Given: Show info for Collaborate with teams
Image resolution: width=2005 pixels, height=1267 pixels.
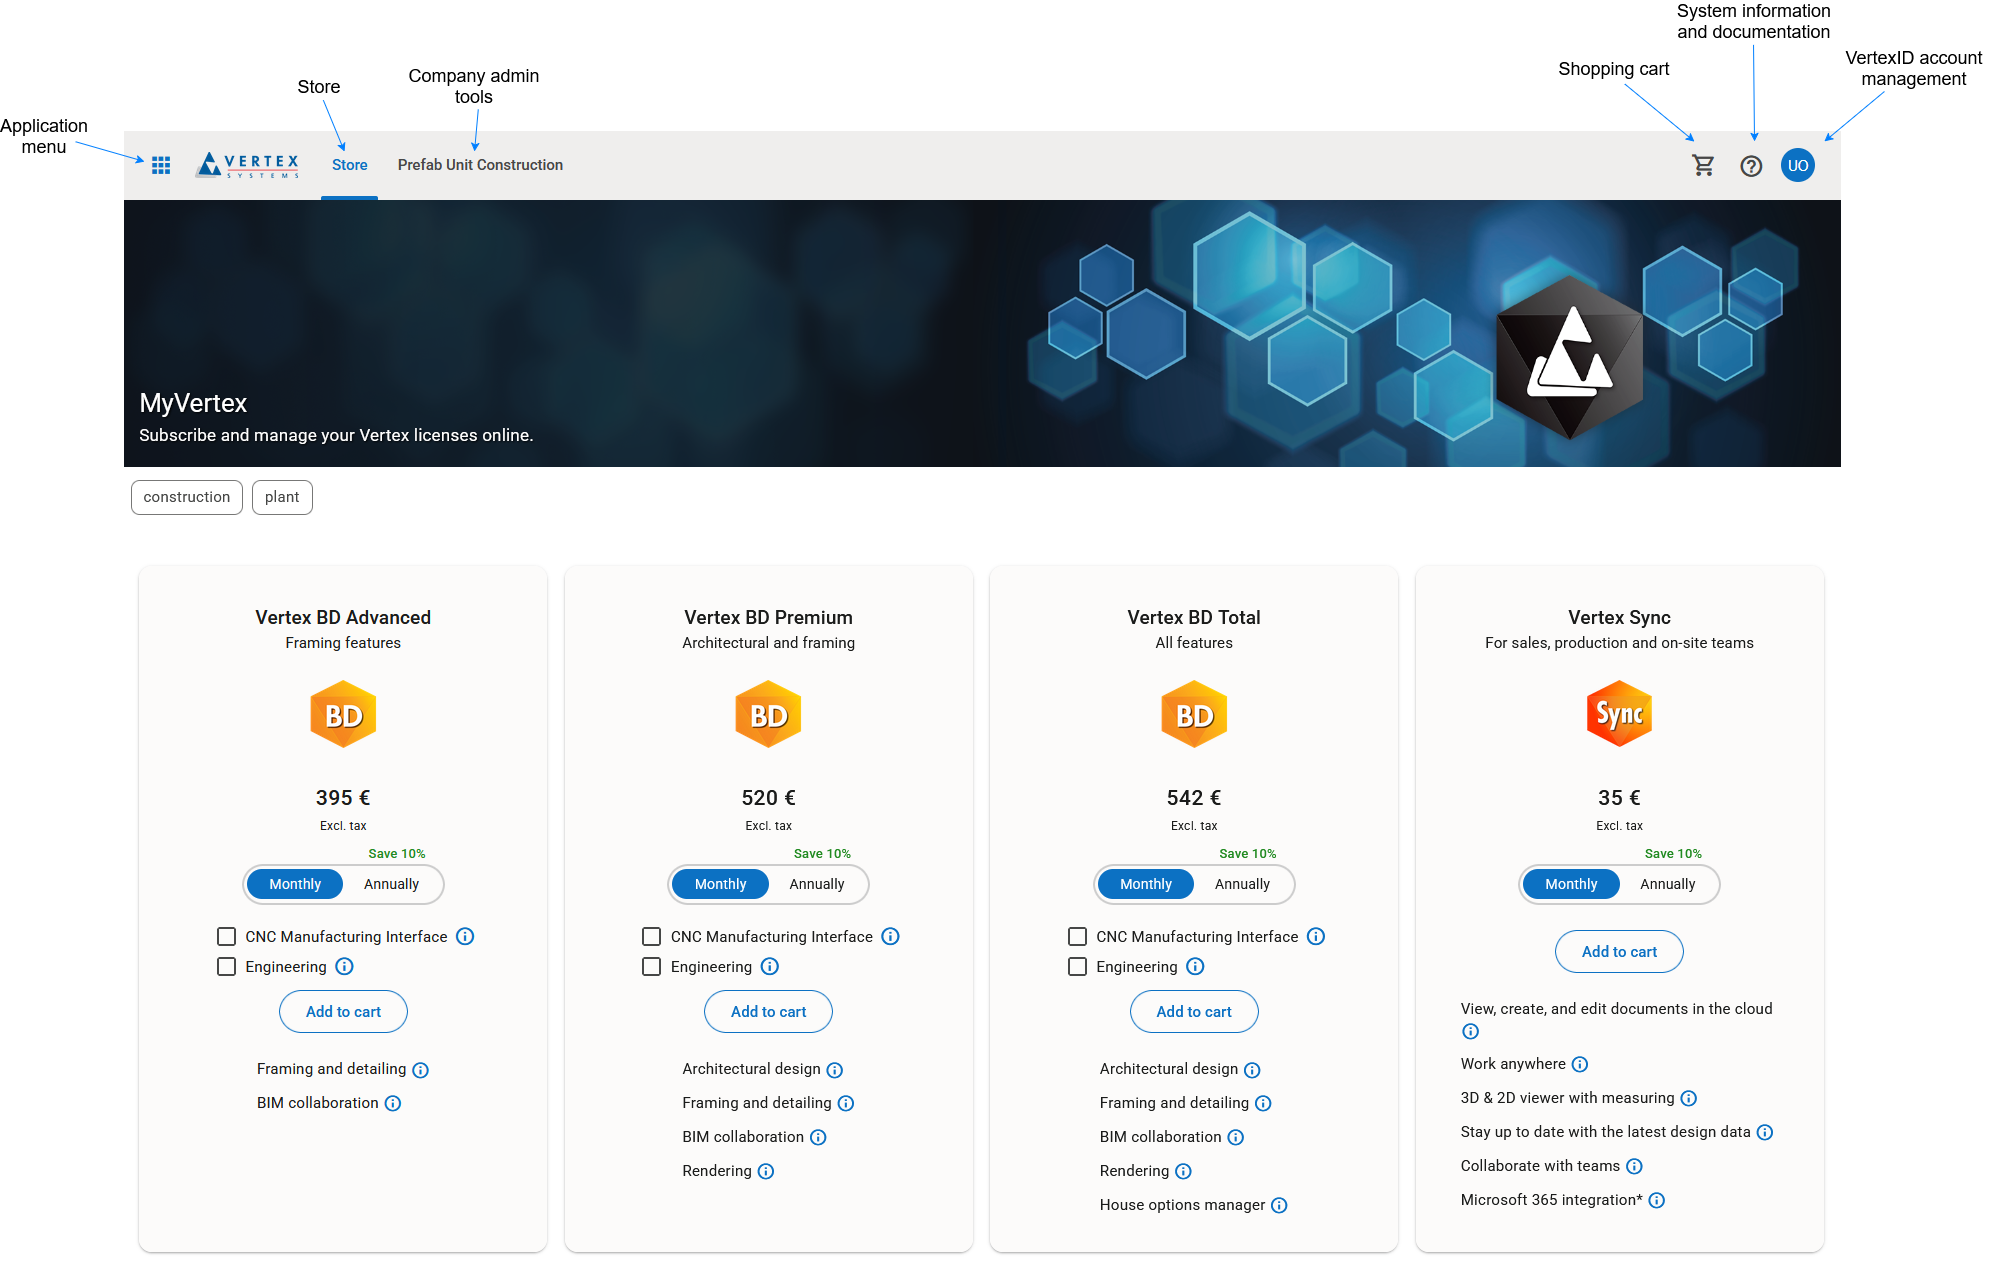Looking at the screenshot, I should [x=1634, y=1167].
